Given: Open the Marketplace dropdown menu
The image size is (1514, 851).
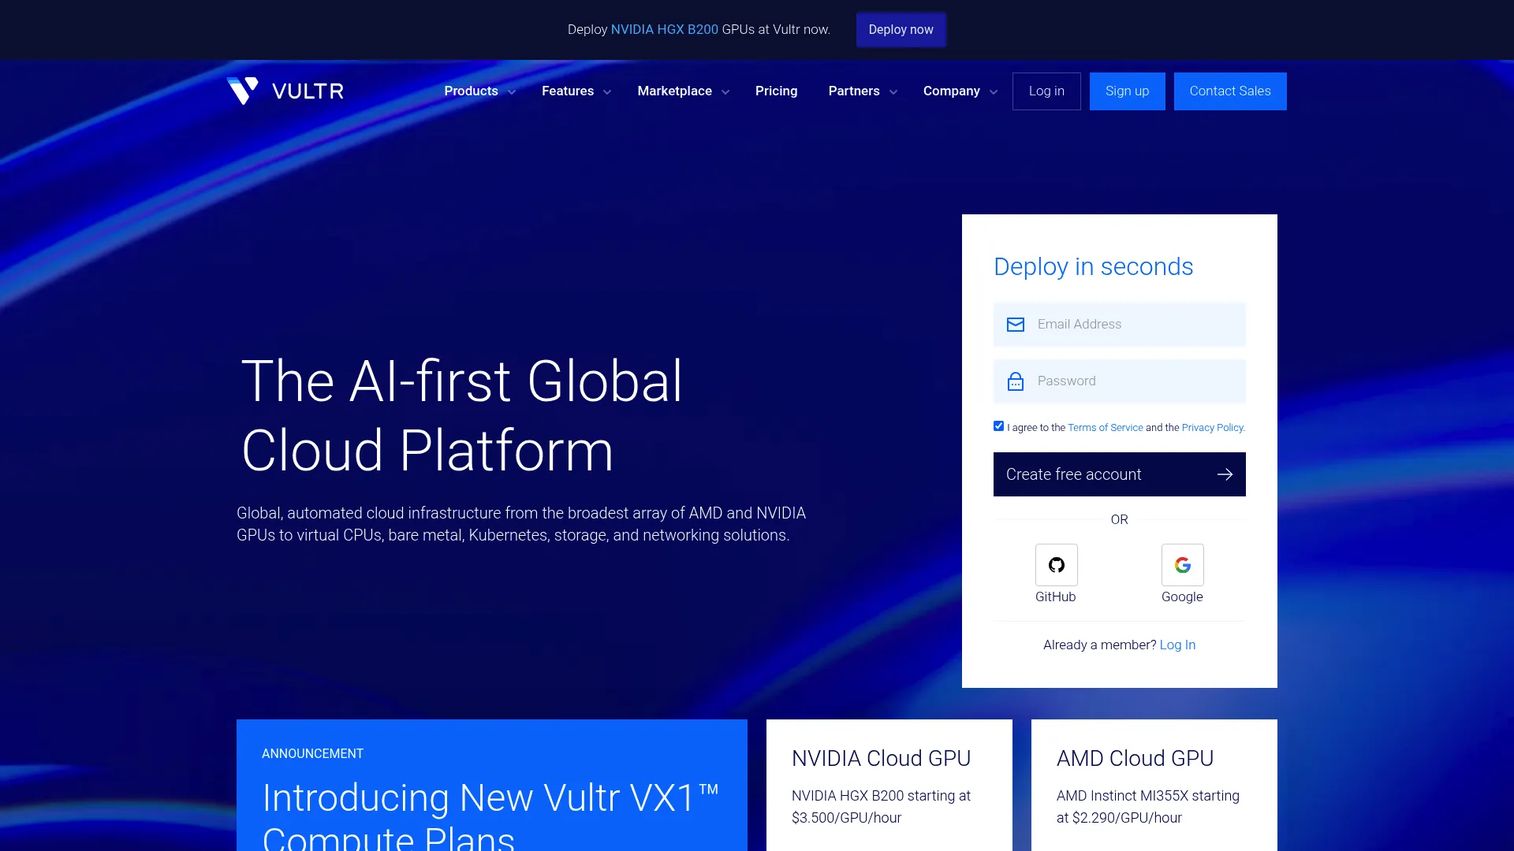Looking at the screenshot, I should click(683, 91).
